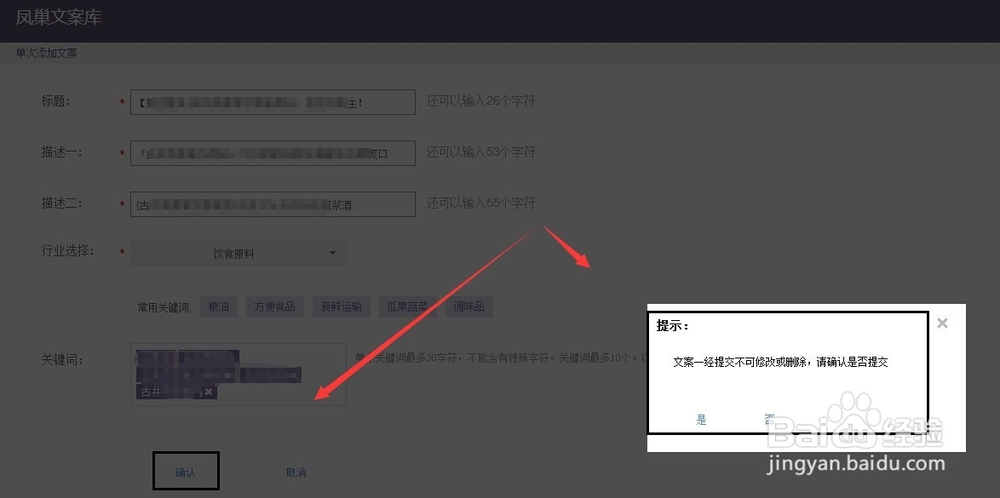Click the 是 confirm option in the dialog
The width and height of the screenshot is (1000, 498).
(702, 420)
